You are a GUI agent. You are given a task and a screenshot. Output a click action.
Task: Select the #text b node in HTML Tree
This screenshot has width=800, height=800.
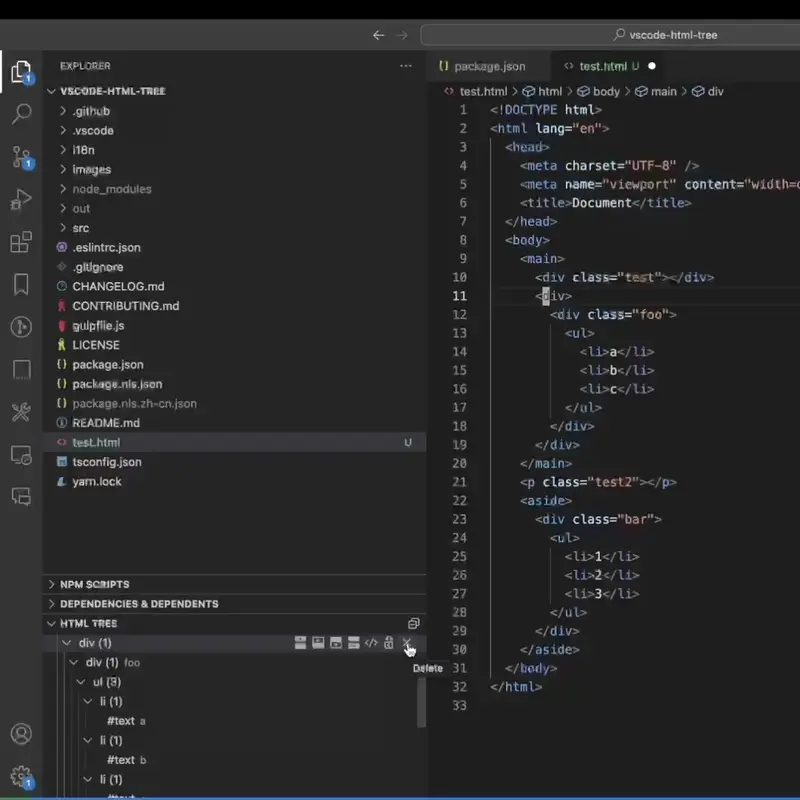point(234,760)
